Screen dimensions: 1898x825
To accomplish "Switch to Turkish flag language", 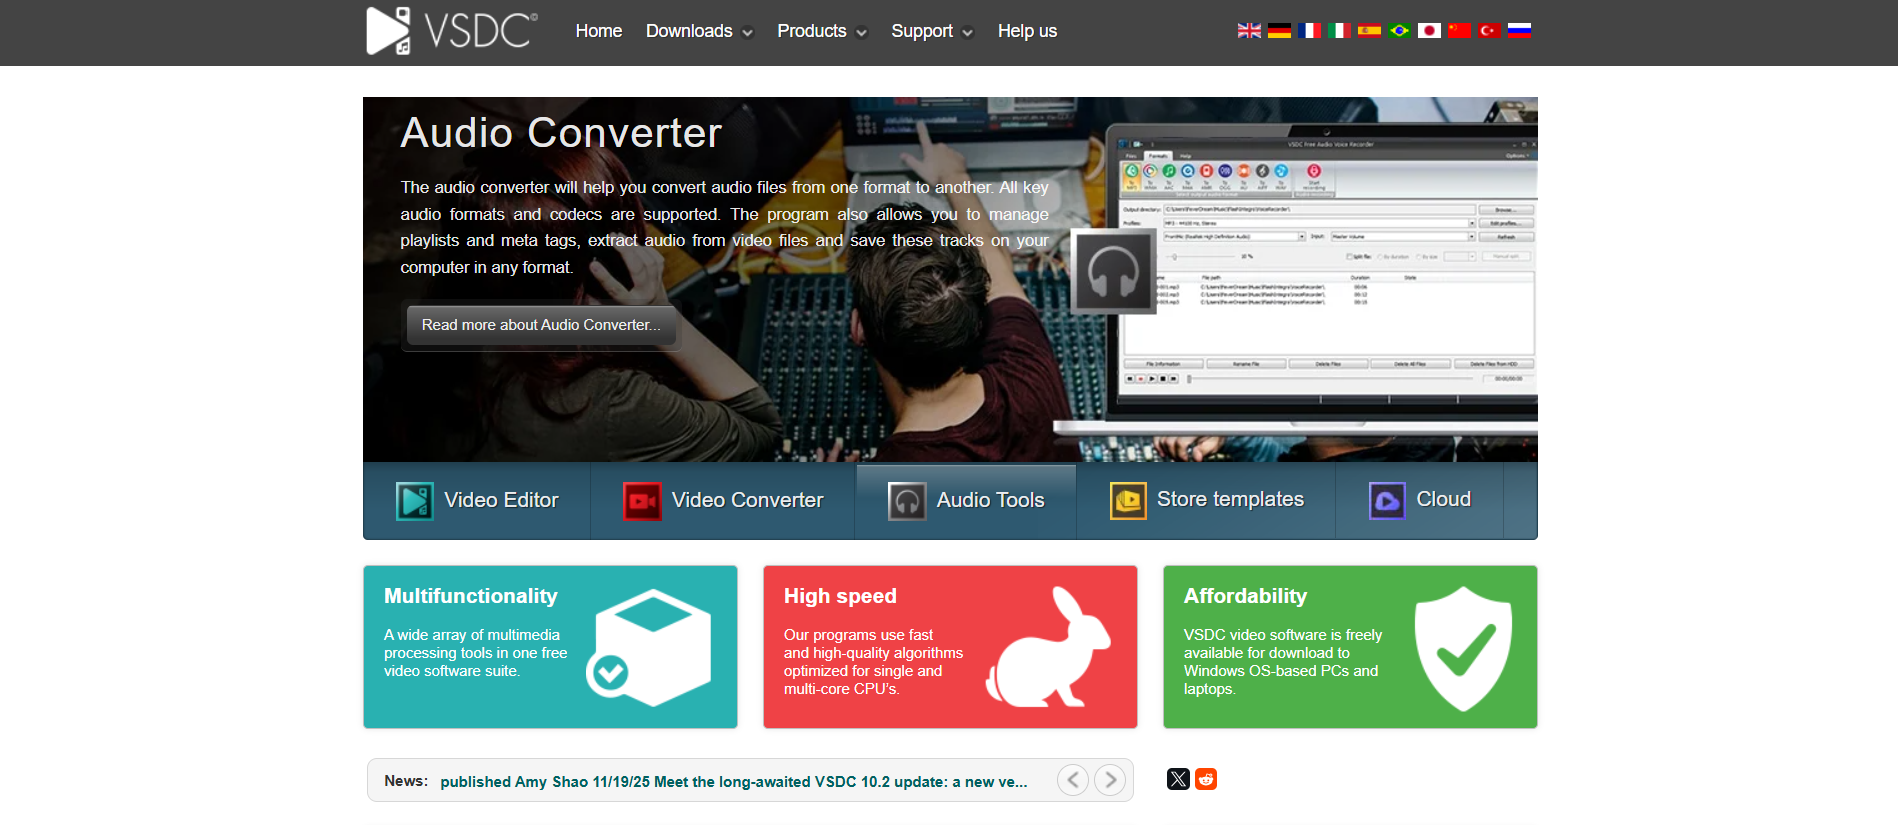I will pos(1489,30).
